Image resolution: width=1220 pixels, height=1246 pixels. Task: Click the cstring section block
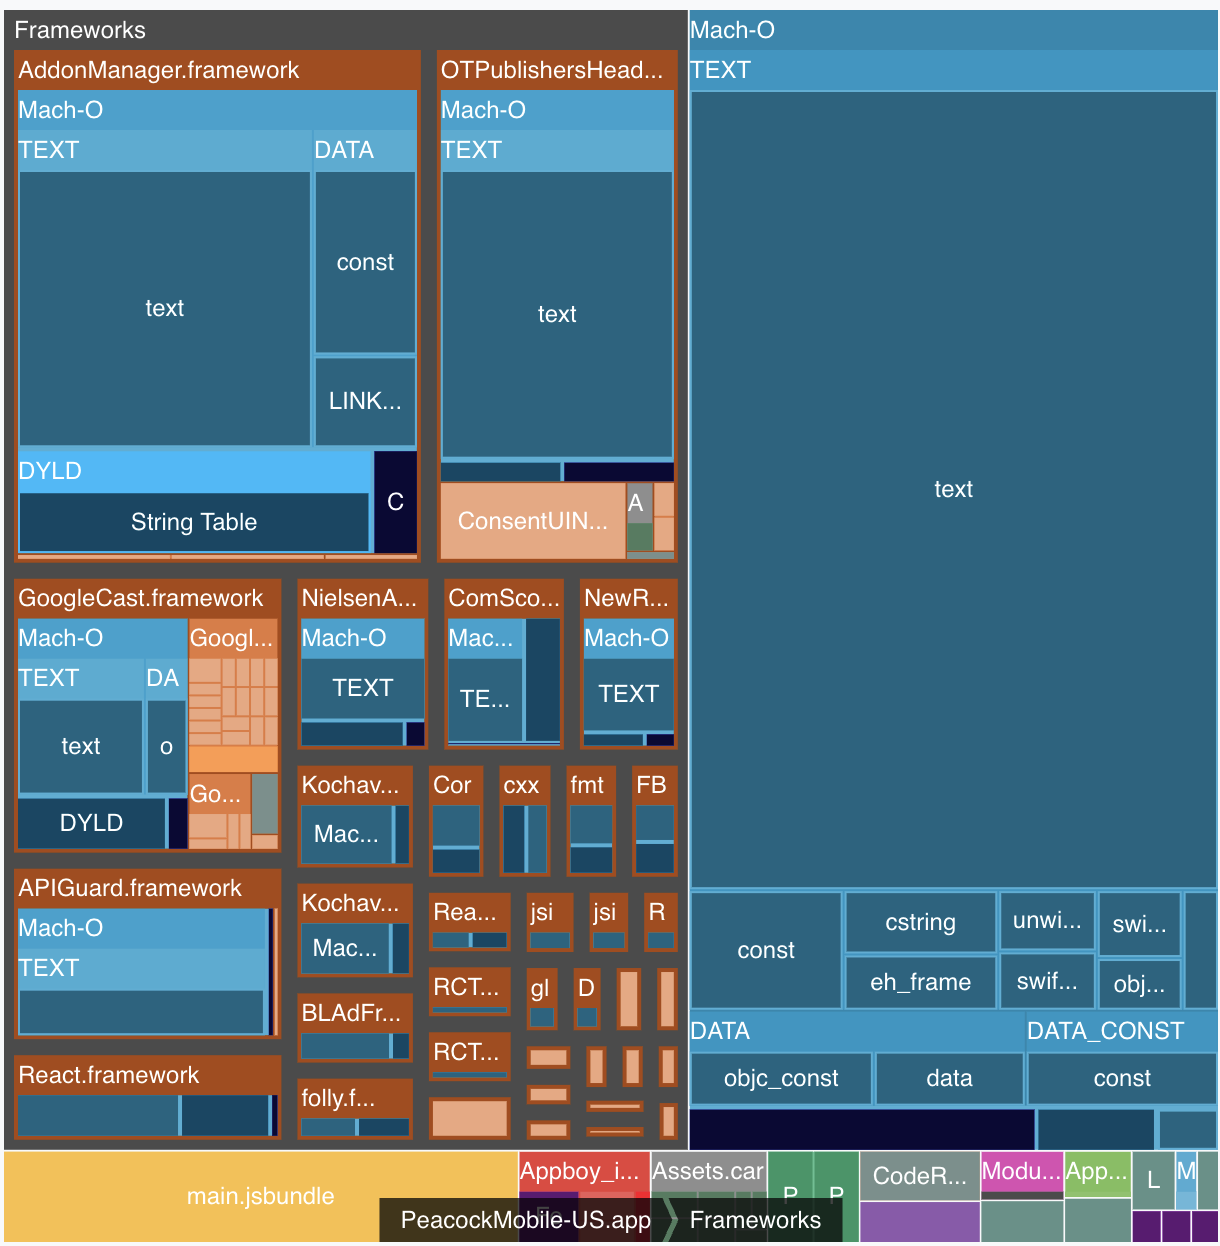[920, 922]
